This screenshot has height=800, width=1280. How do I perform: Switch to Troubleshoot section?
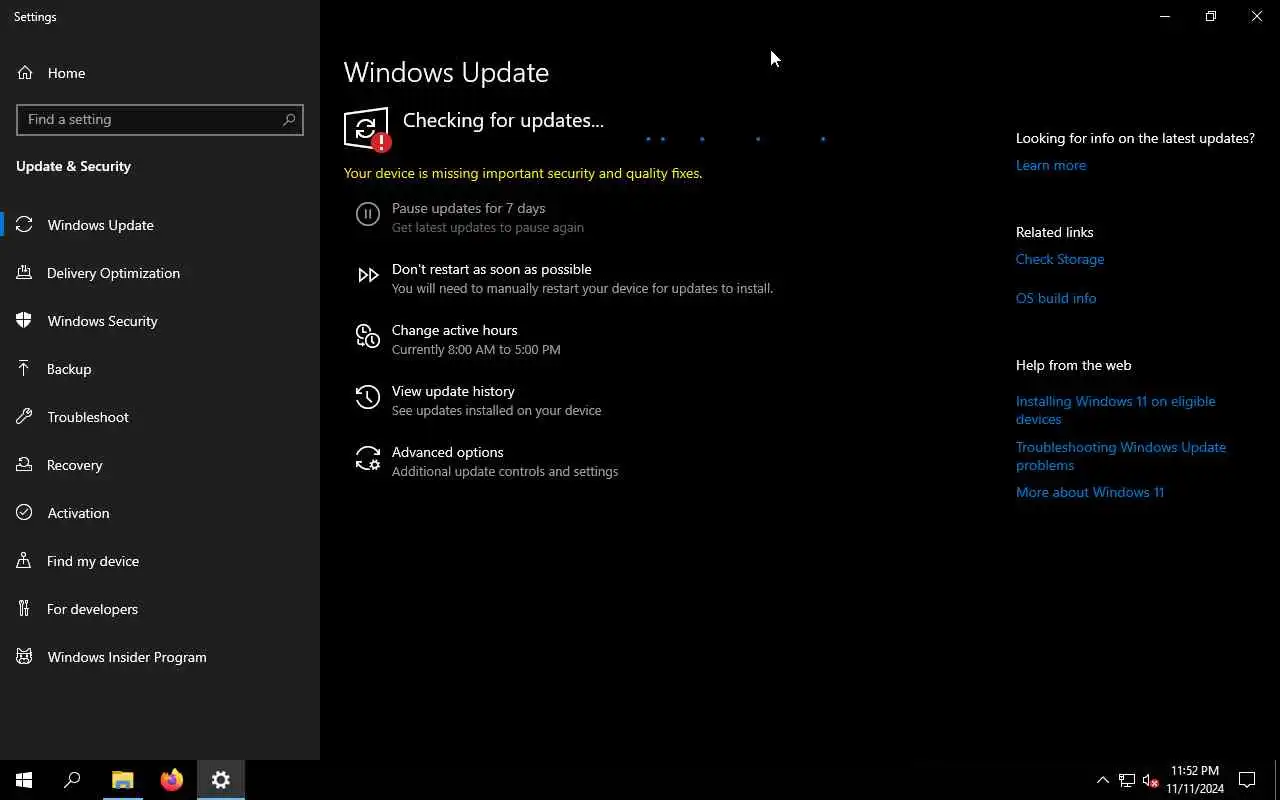[160, 417]
